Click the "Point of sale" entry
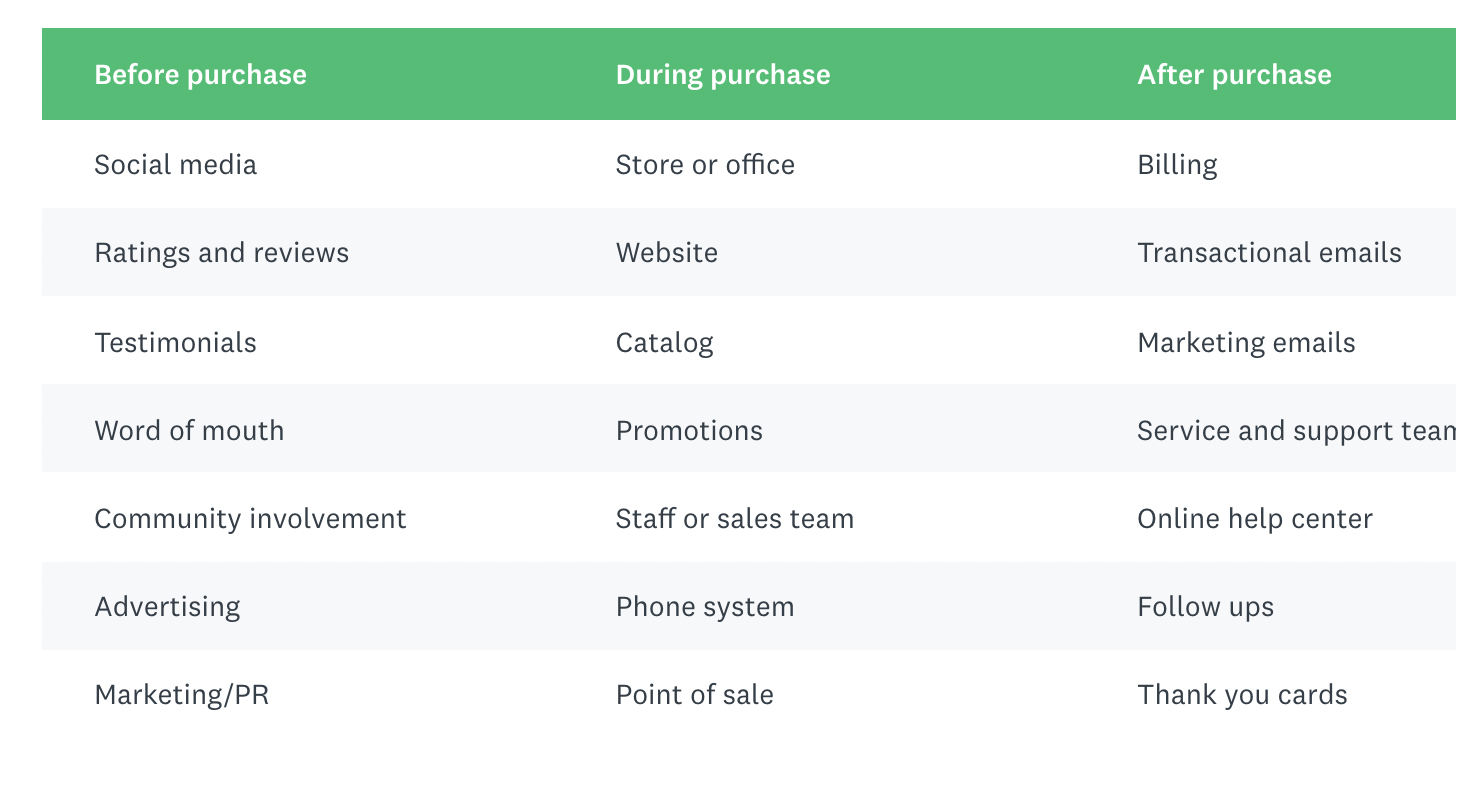This screenshot has width=1484, height=790. tap(694, 695)
